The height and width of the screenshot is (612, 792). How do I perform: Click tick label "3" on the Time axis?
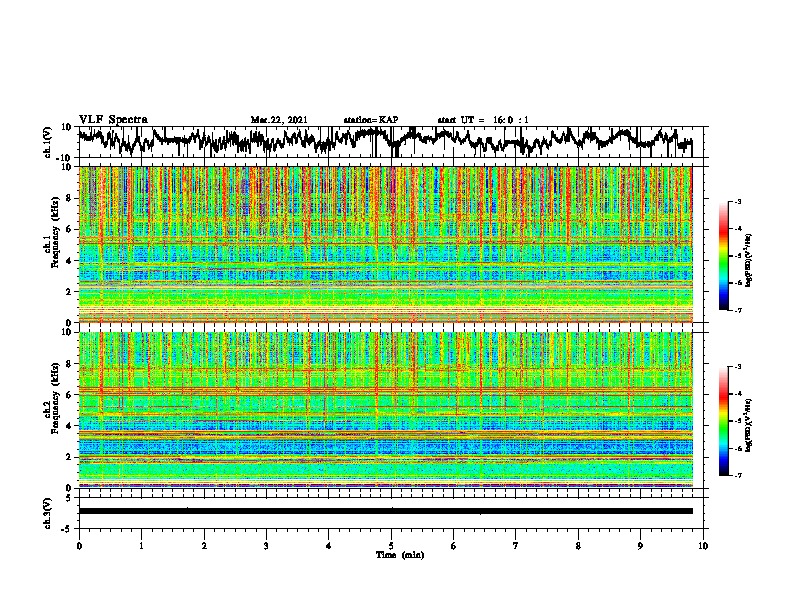click(x=266, y=546)
